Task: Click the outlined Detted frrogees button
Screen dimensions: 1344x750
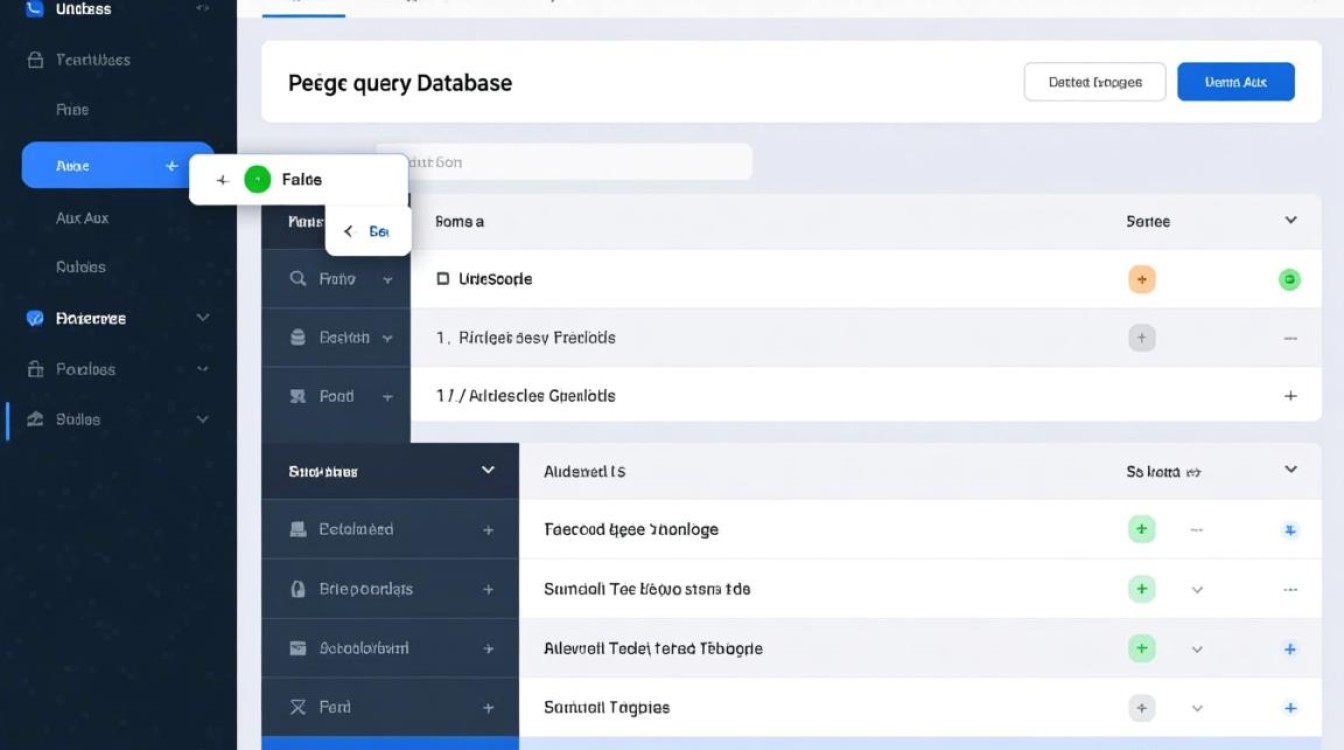Action: coord(1094,82)
